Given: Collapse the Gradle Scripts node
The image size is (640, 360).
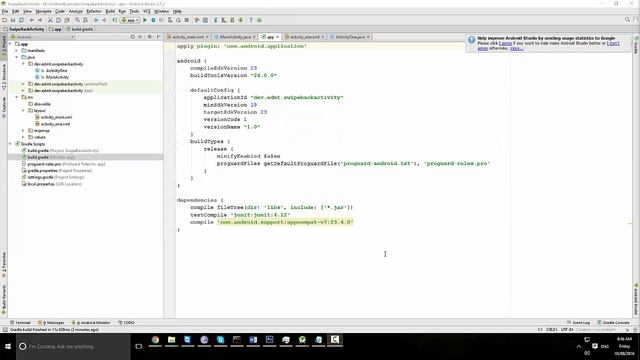Looking at the screenshot, I should pos(11,144).
